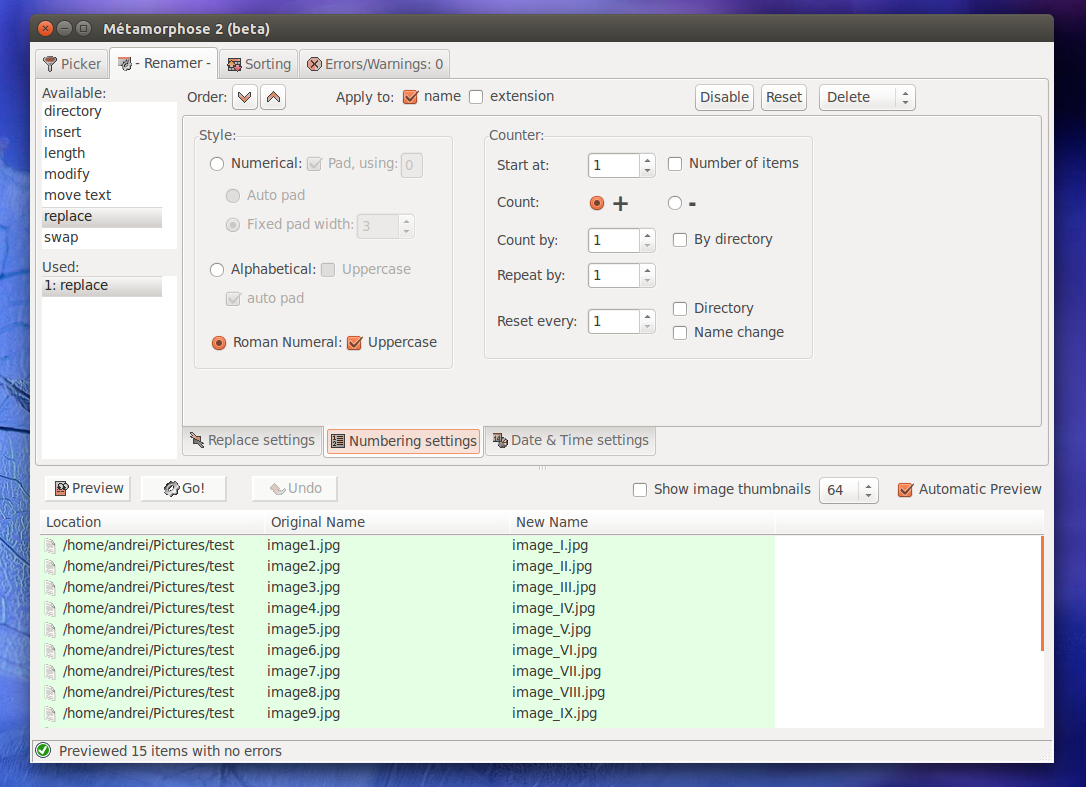Click file icon of image9.jpg row

[51, 714]
